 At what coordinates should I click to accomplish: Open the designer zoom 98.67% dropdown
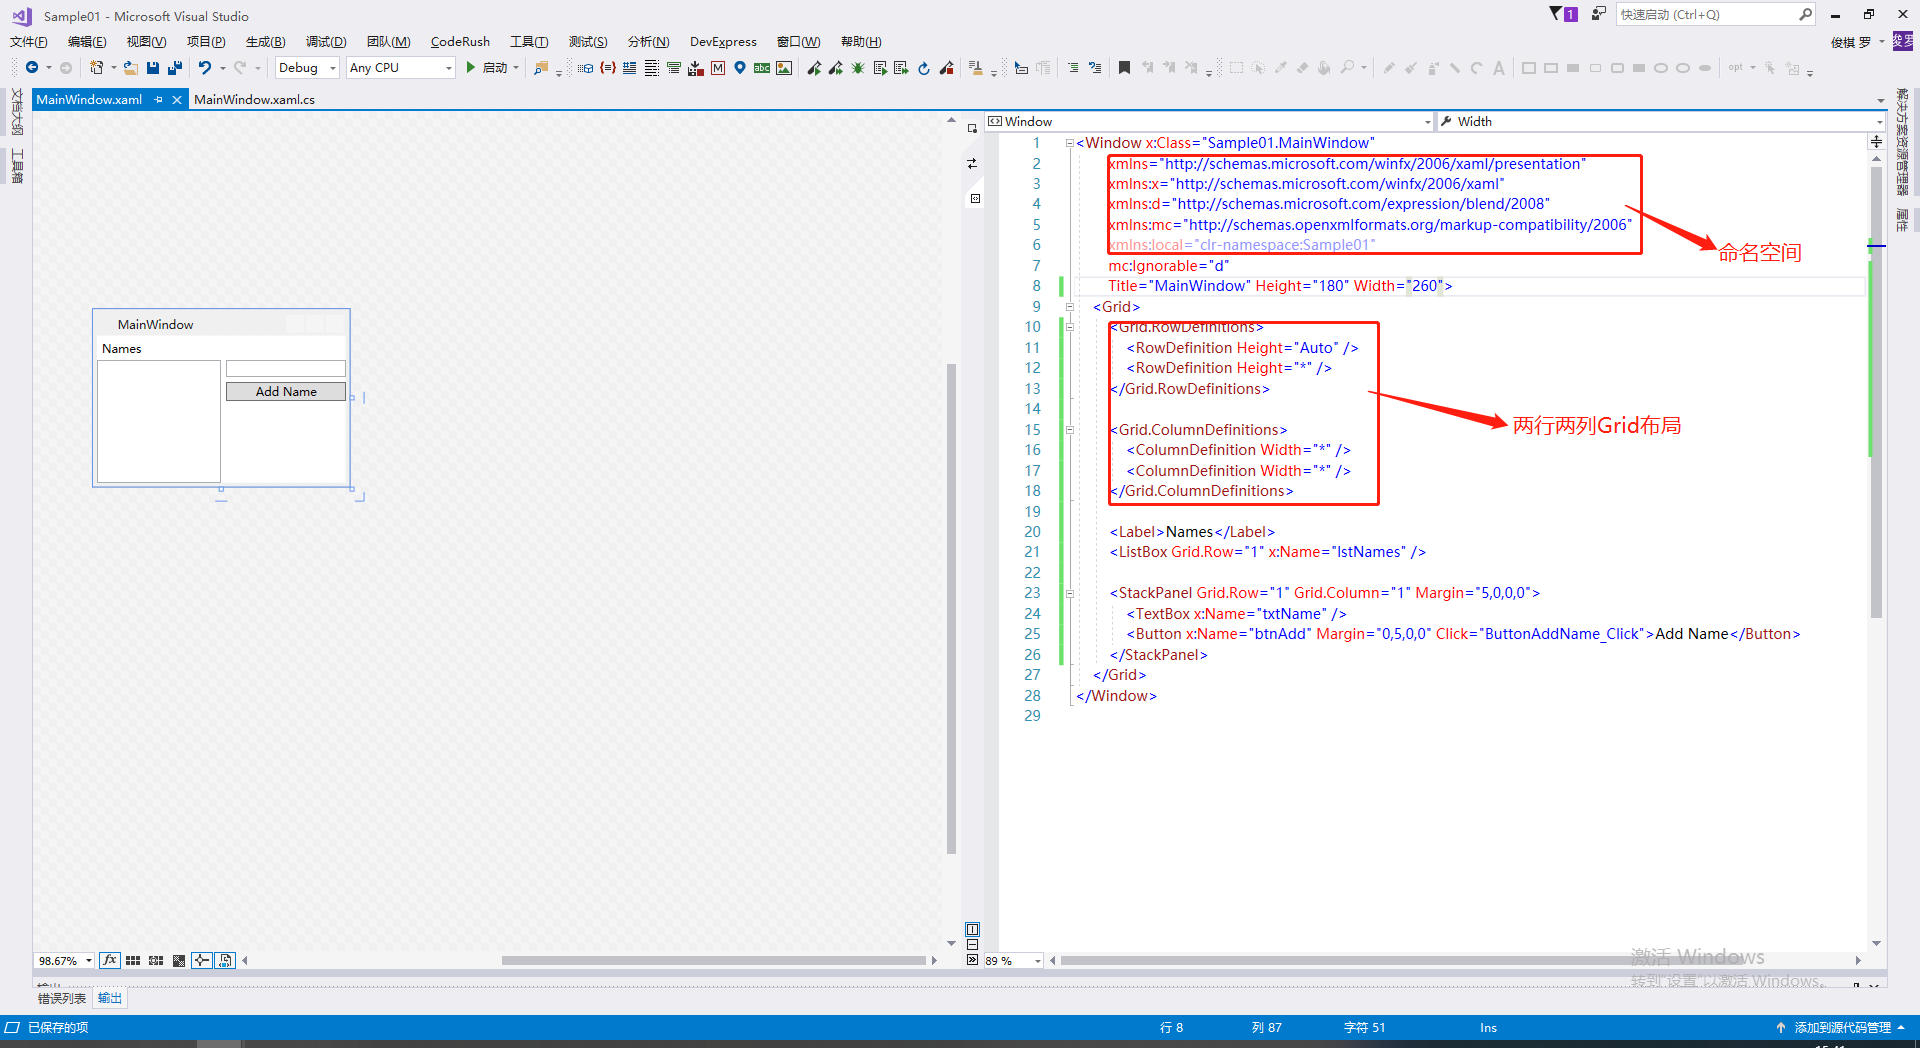[x=65, y=961]
